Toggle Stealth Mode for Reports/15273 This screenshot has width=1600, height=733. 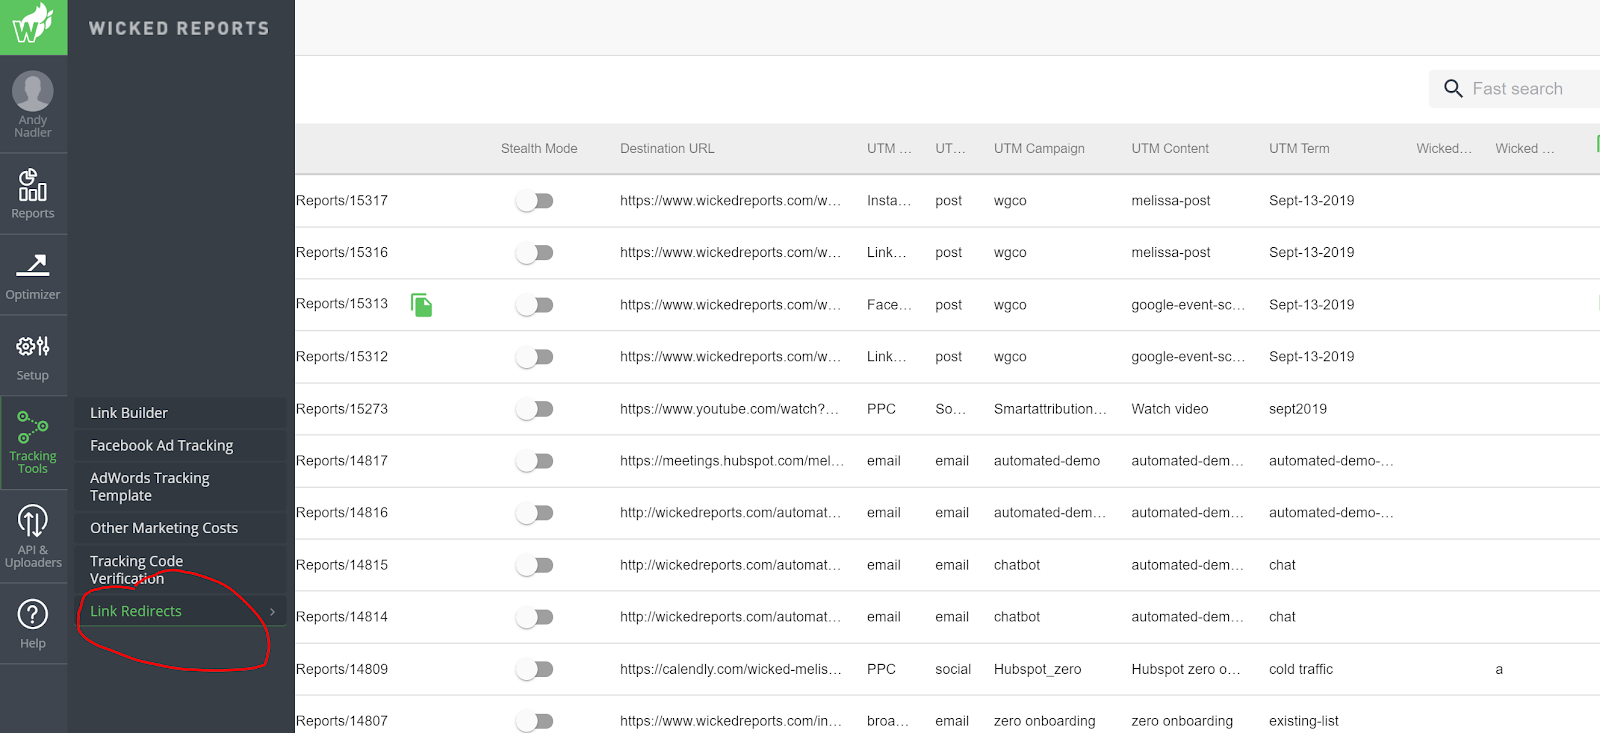point(535,409)
